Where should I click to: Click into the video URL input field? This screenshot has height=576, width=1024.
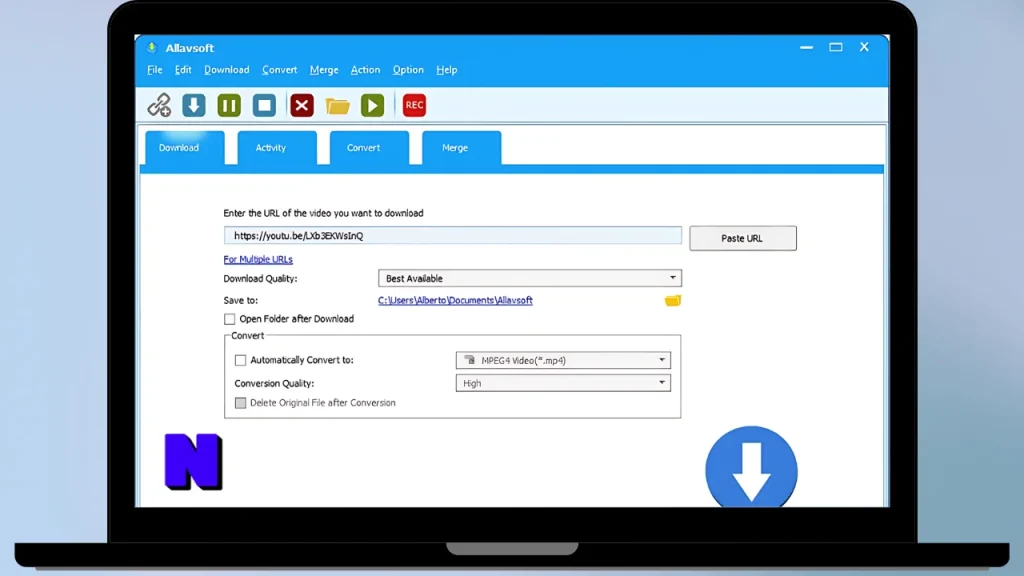click(453, 236)
